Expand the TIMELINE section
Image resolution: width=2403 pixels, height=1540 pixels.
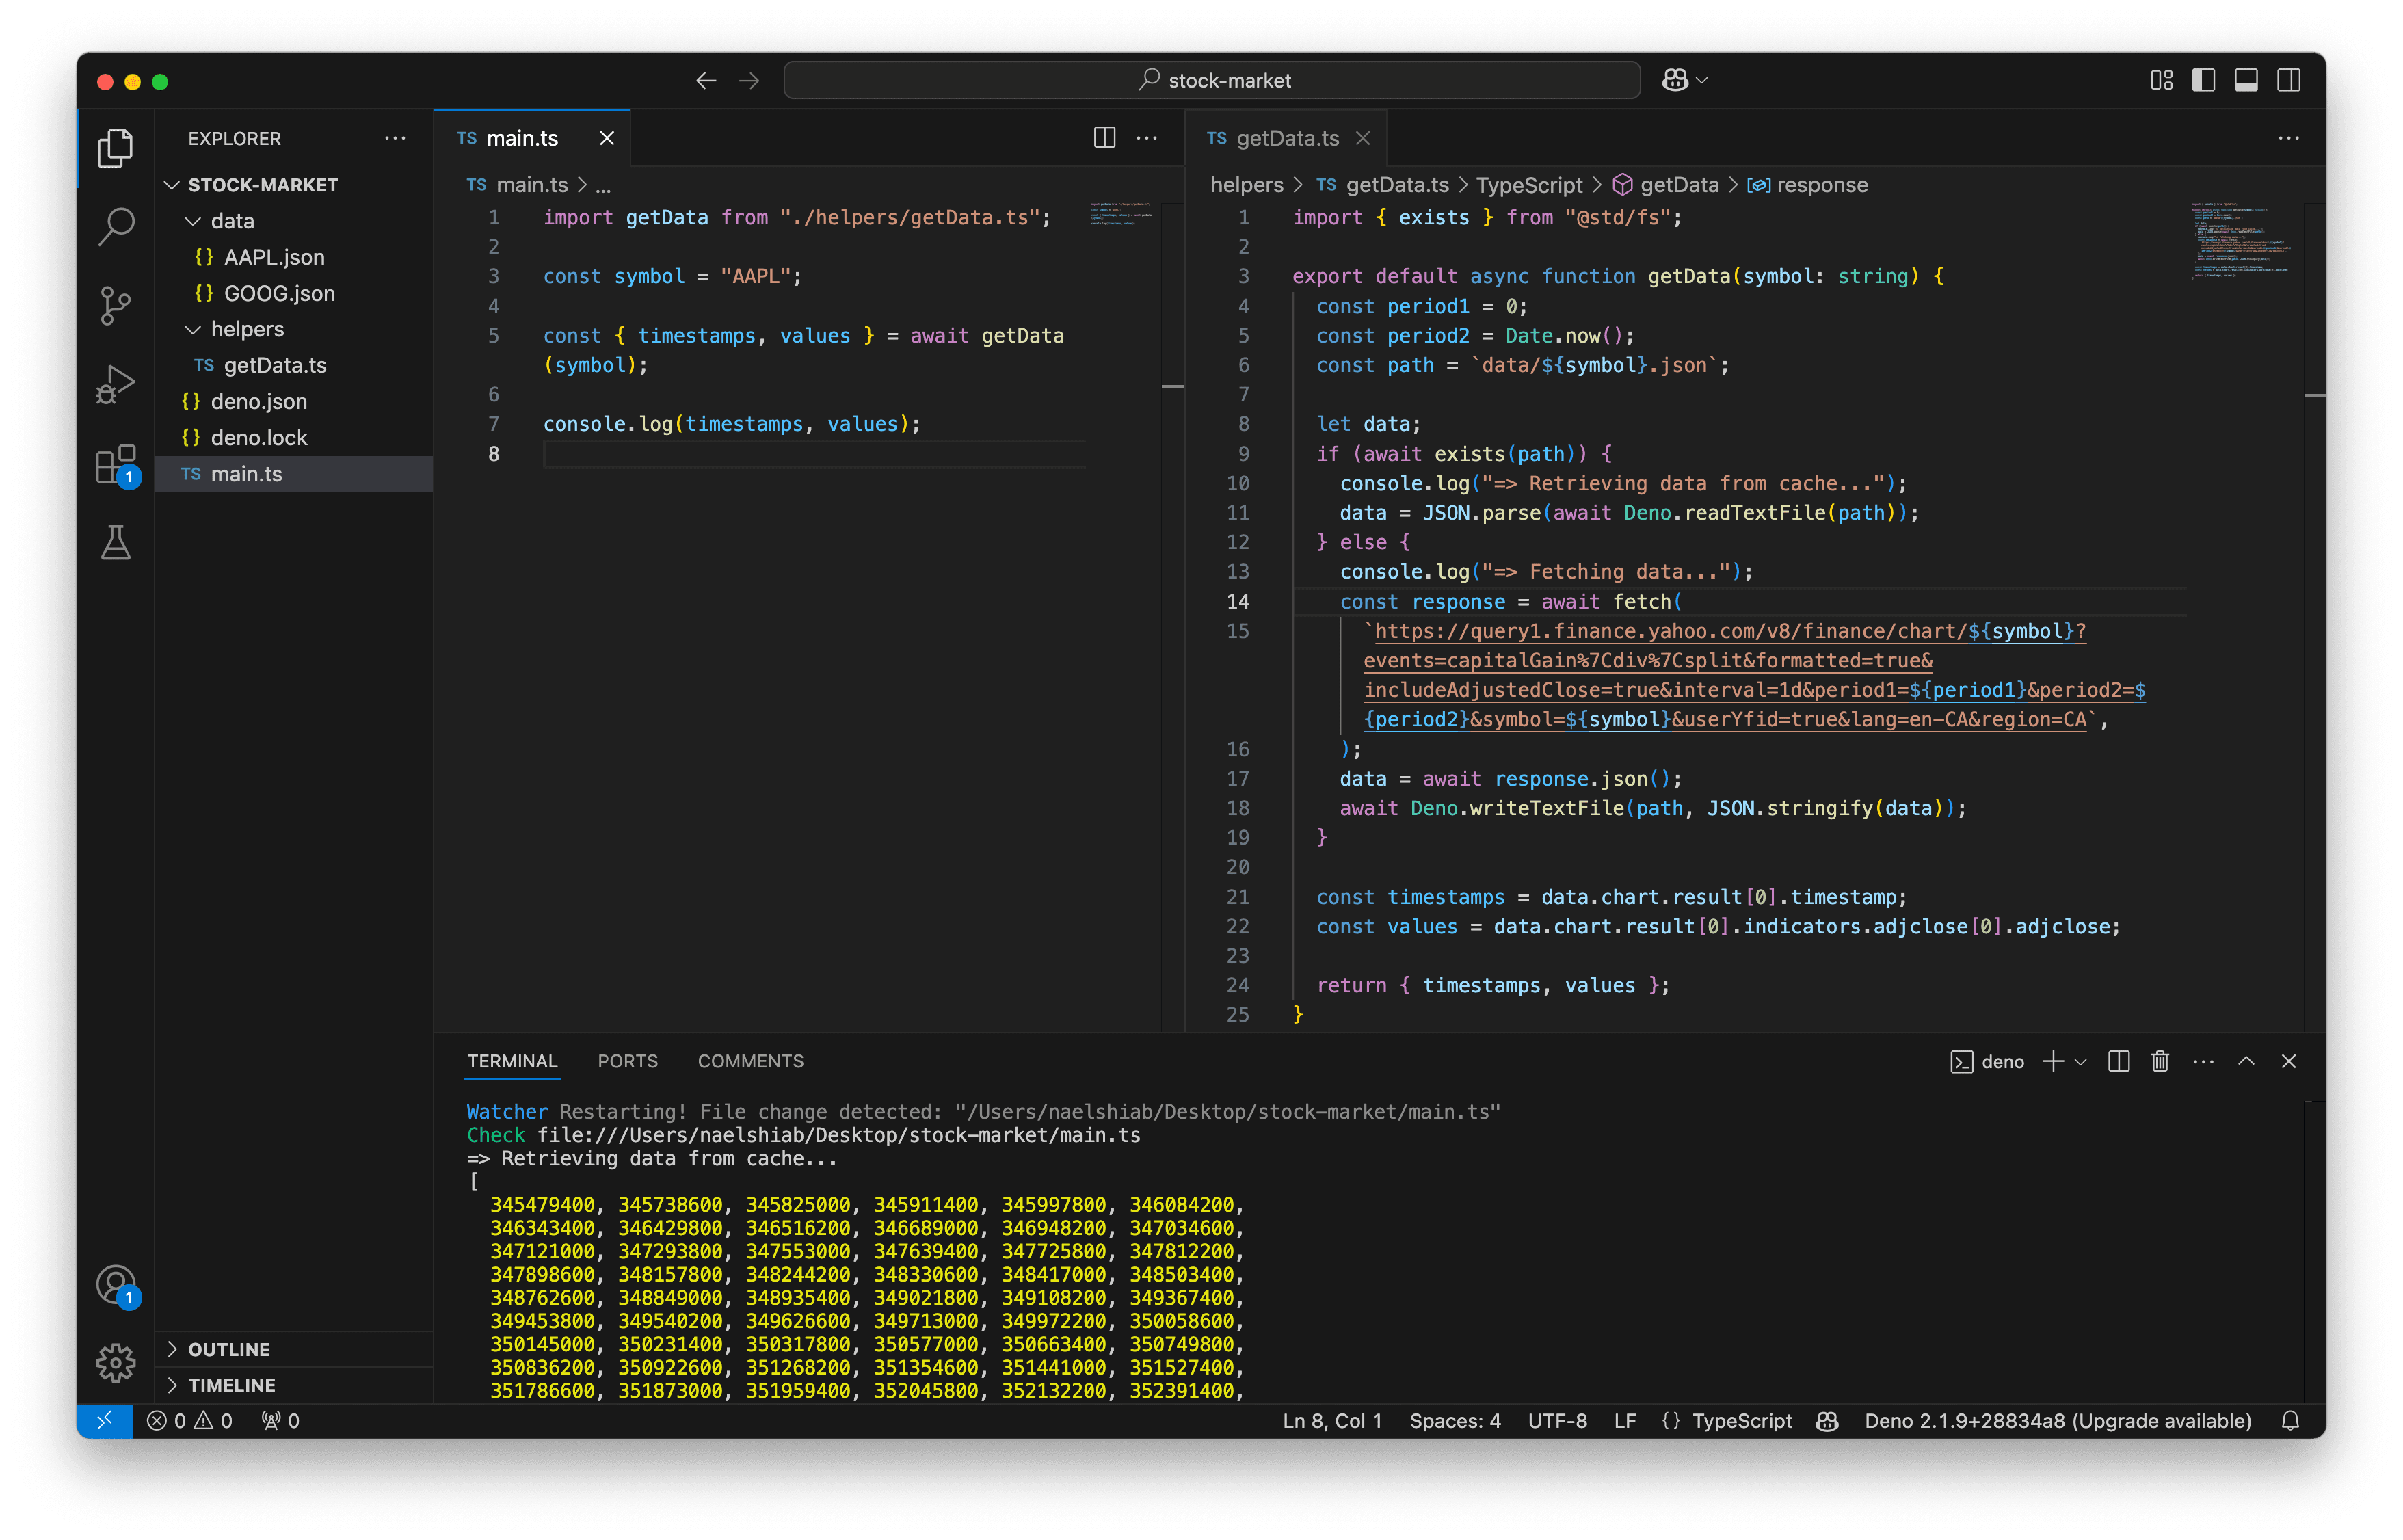(231, 1385)
